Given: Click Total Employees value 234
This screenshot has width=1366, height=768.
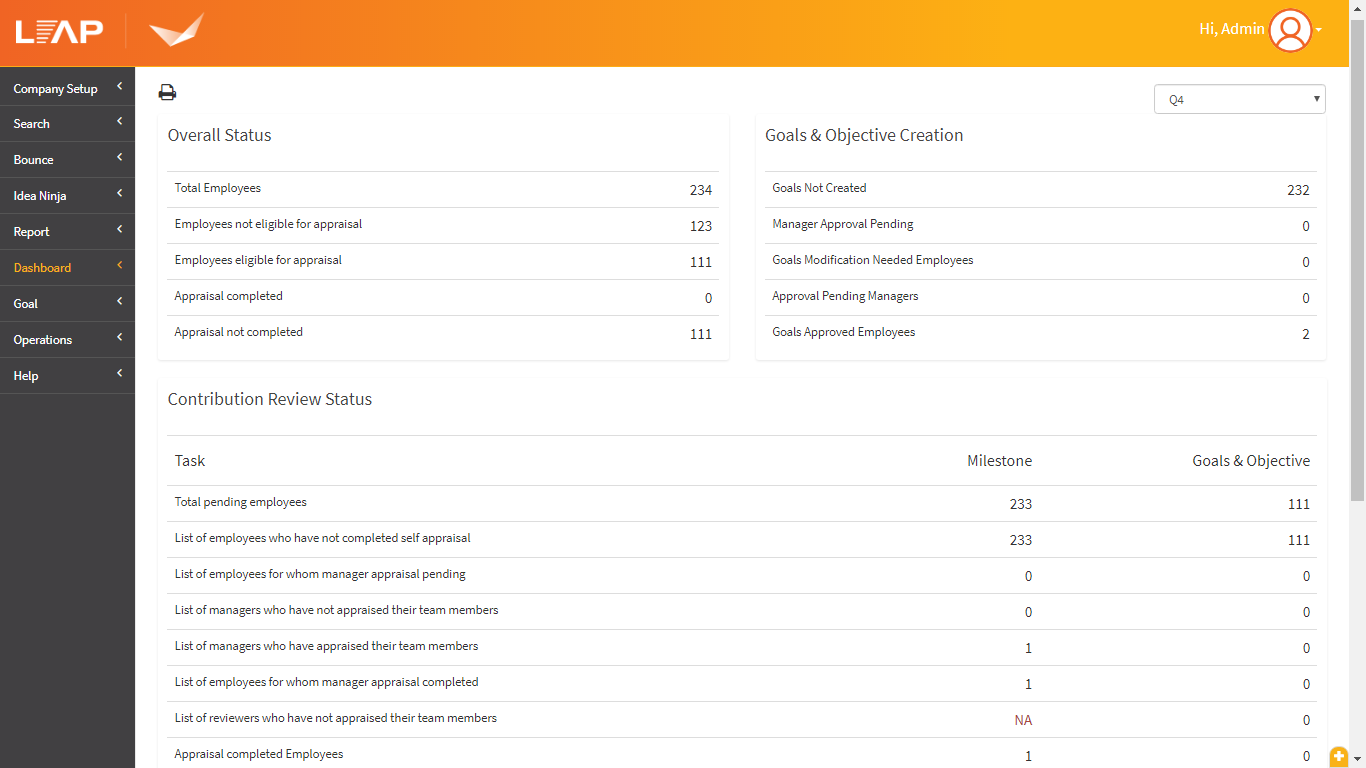Looking at the screenshot, I should click(701, 190).
